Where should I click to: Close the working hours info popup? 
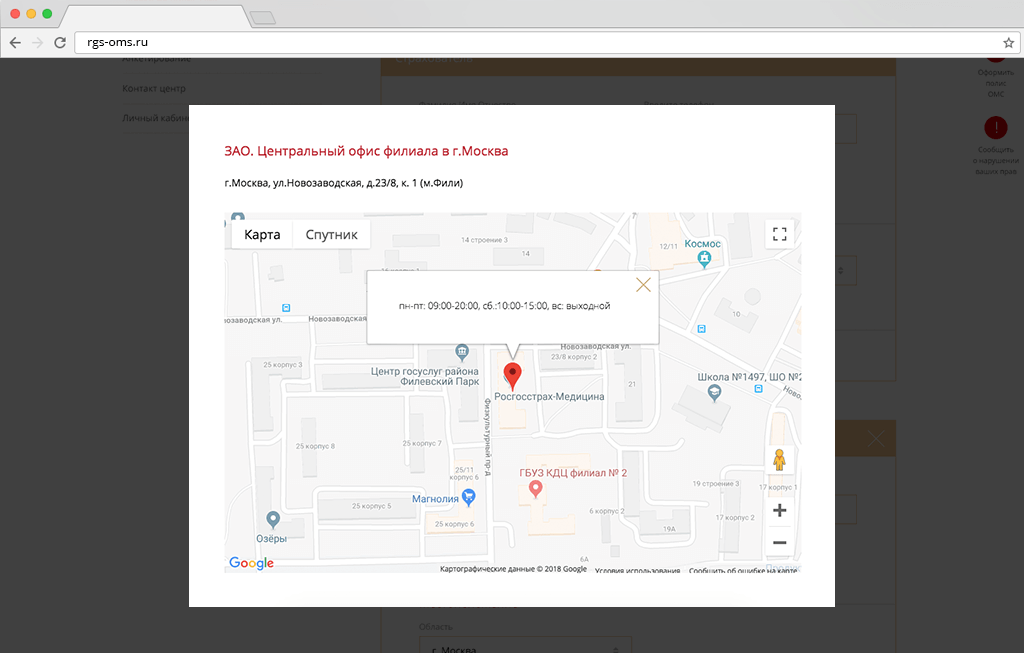pos(643,285)
